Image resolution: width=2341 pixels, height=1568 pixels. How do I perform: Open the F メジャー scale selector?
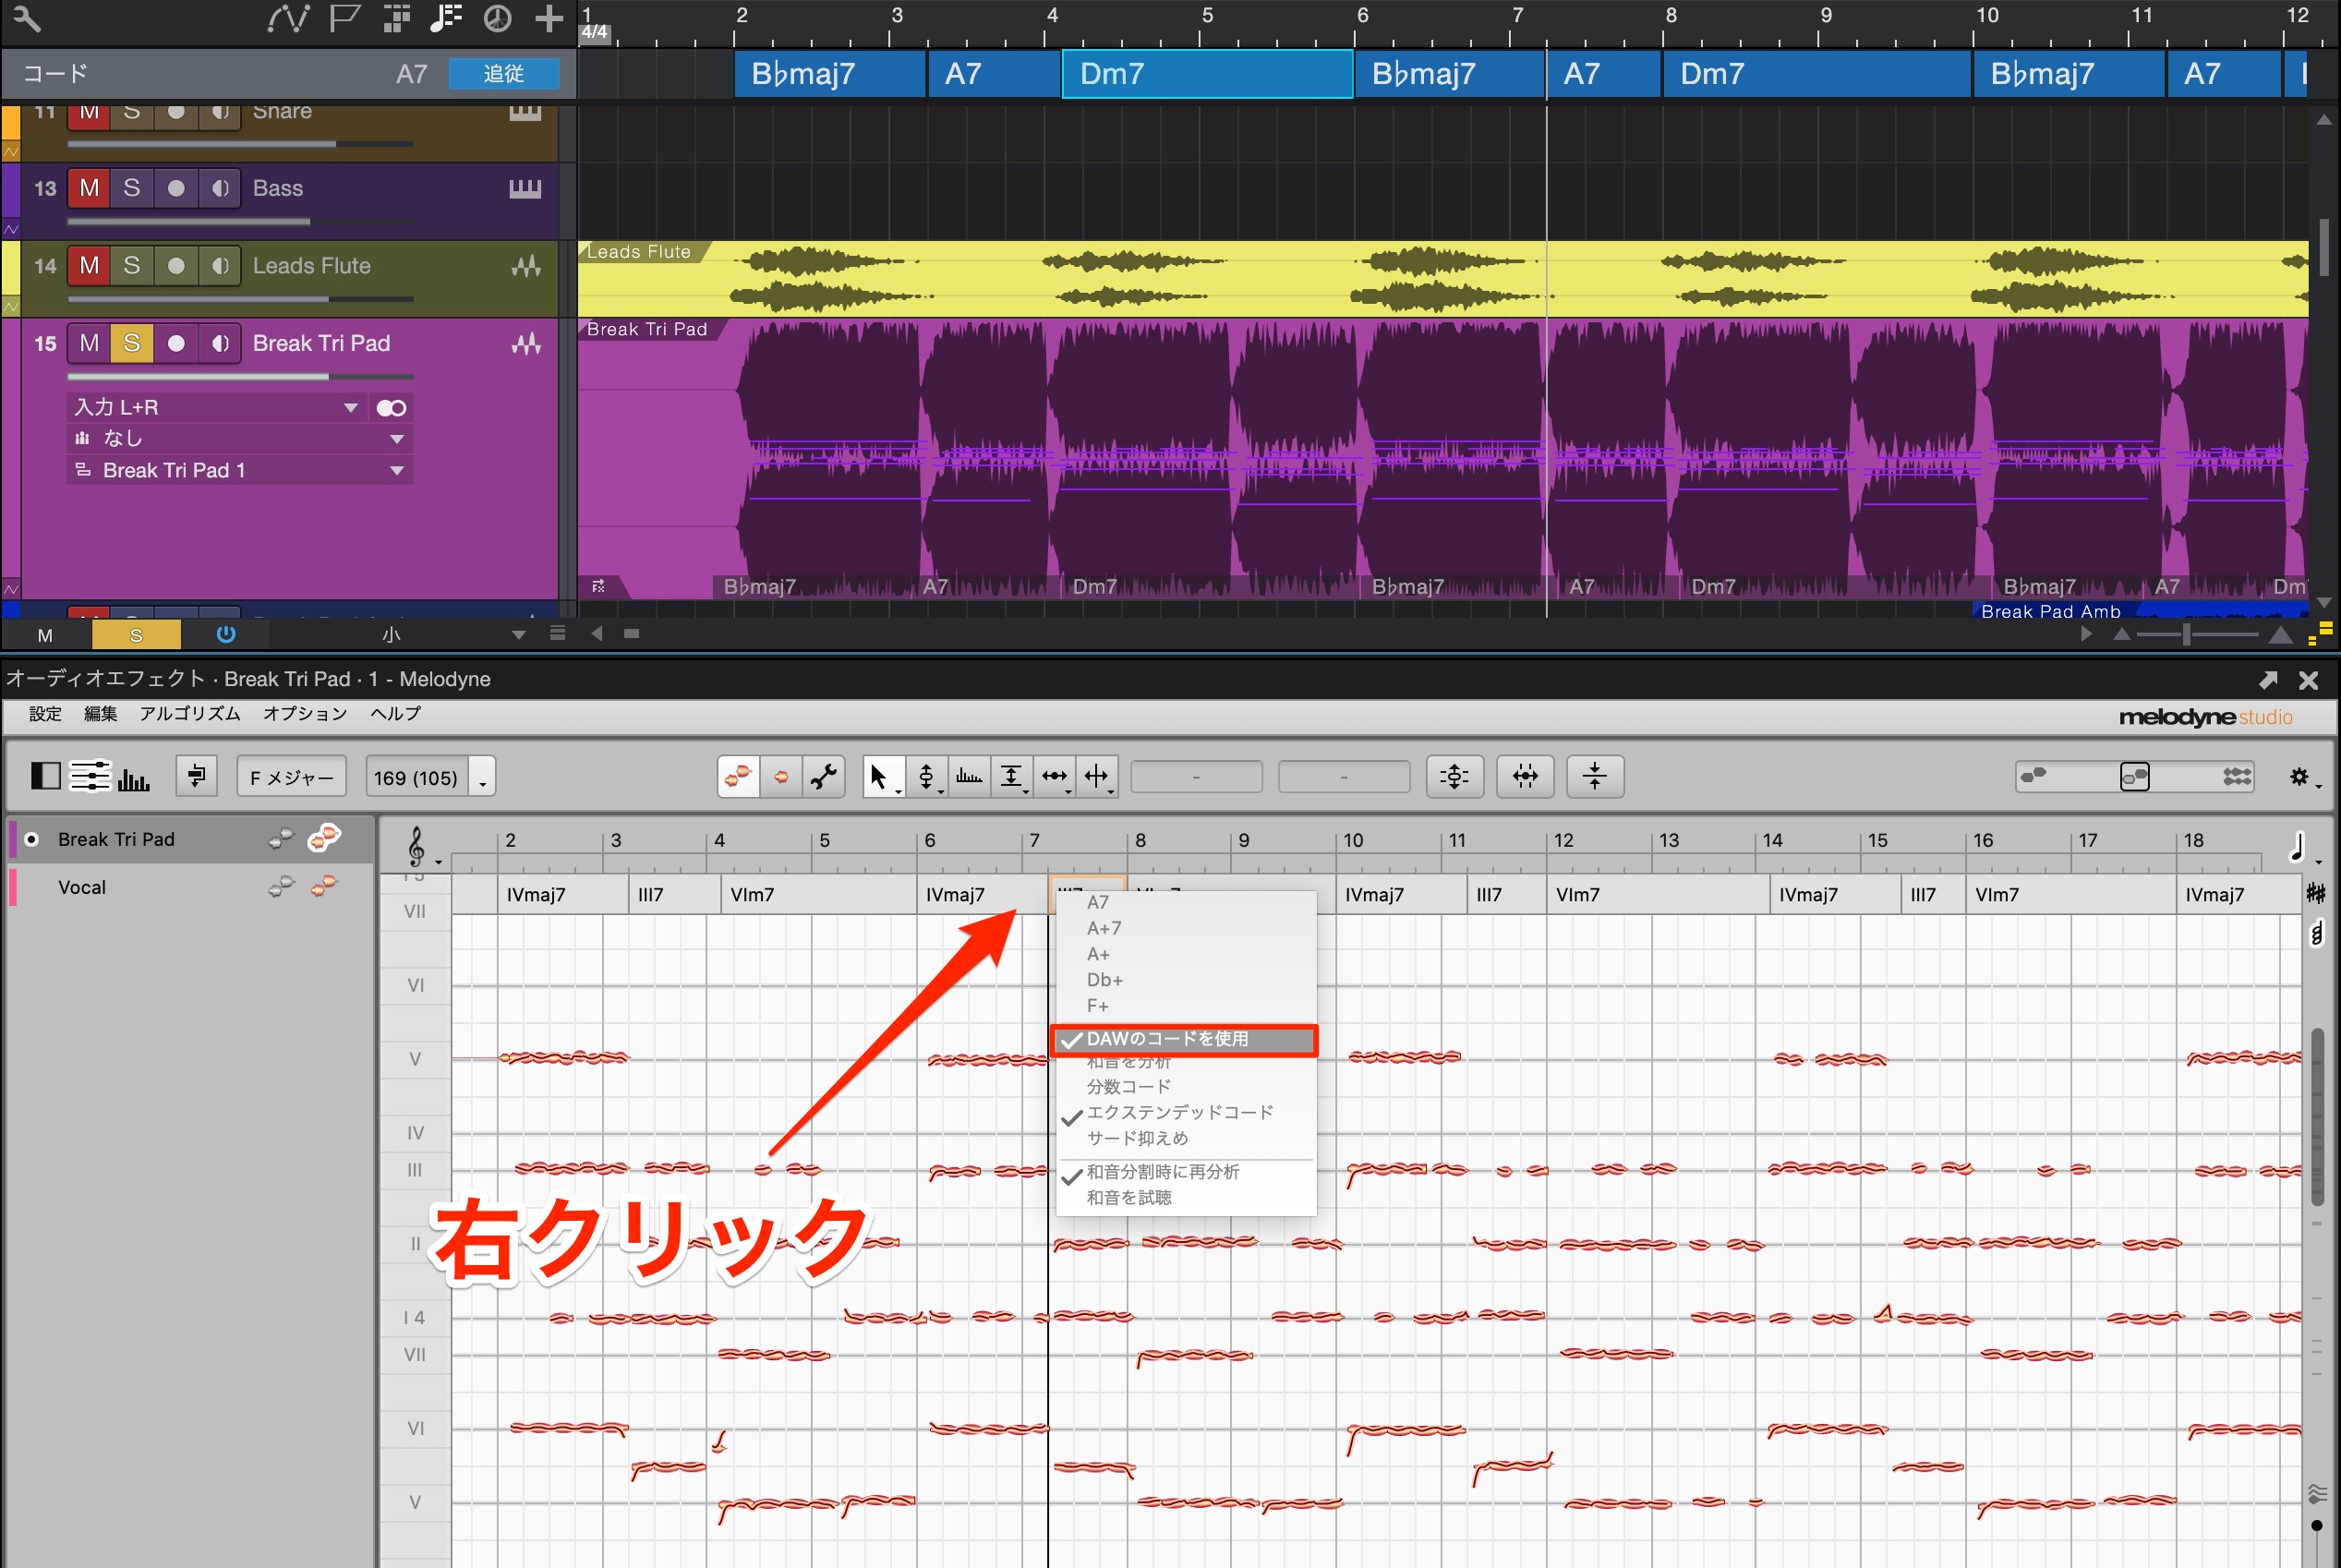pyautogui.click(x=291, y=777)
